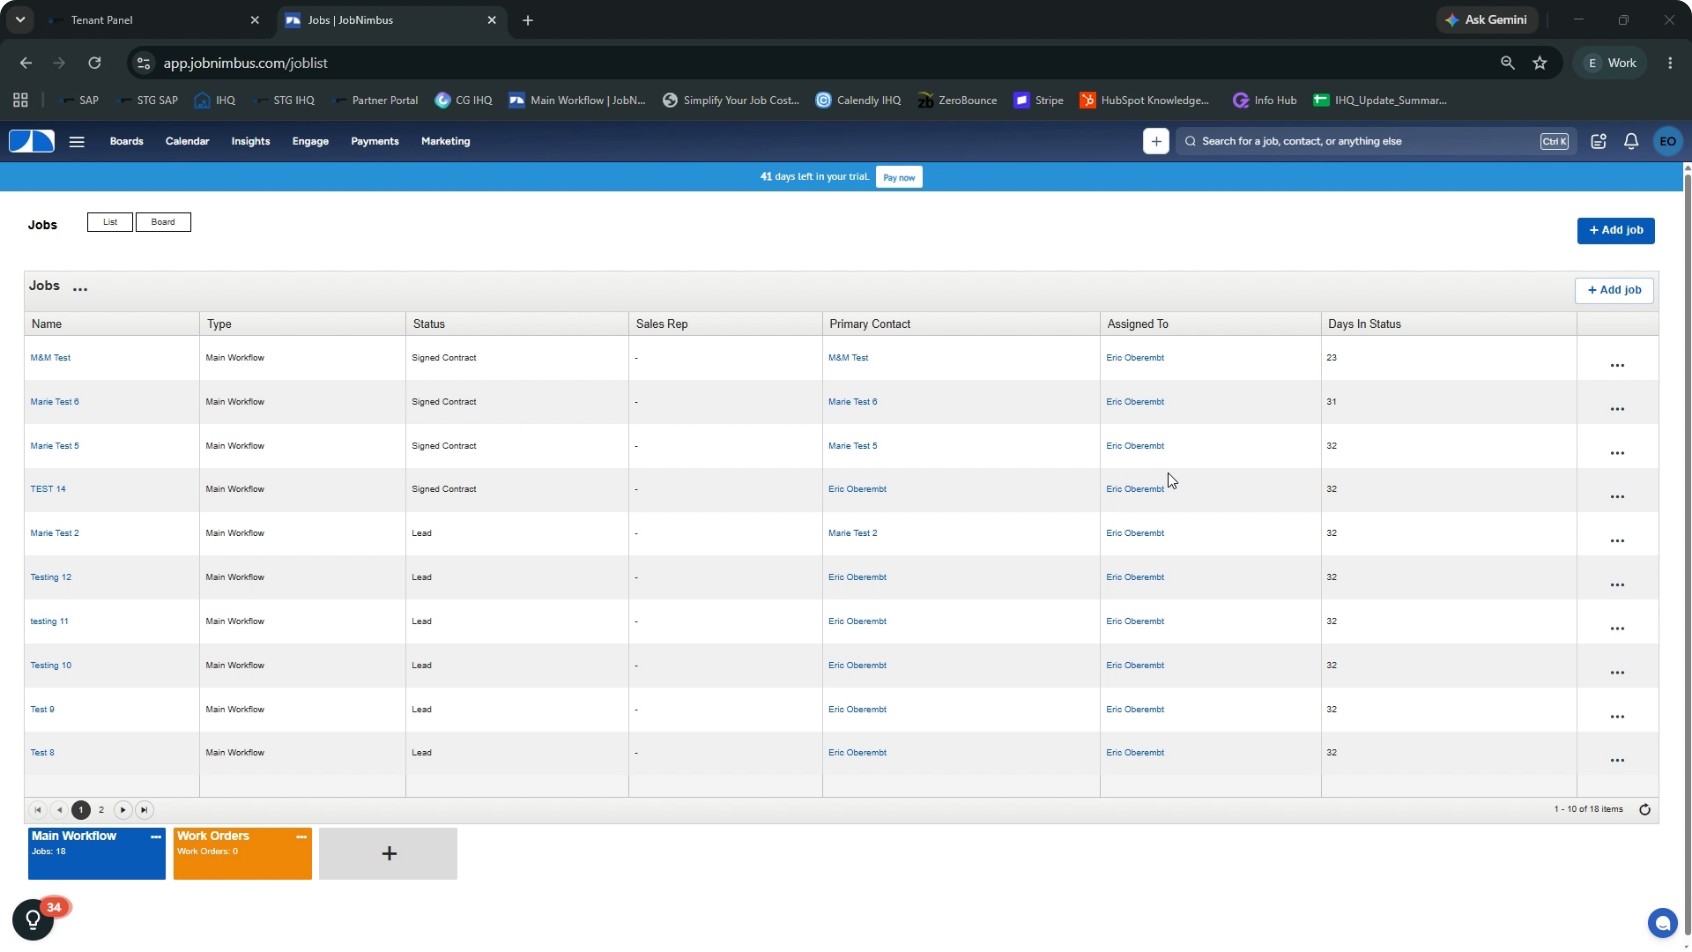Open the hamburger navigation menu
Viewport: 1692px width, 952px height.
click(77, 142)
